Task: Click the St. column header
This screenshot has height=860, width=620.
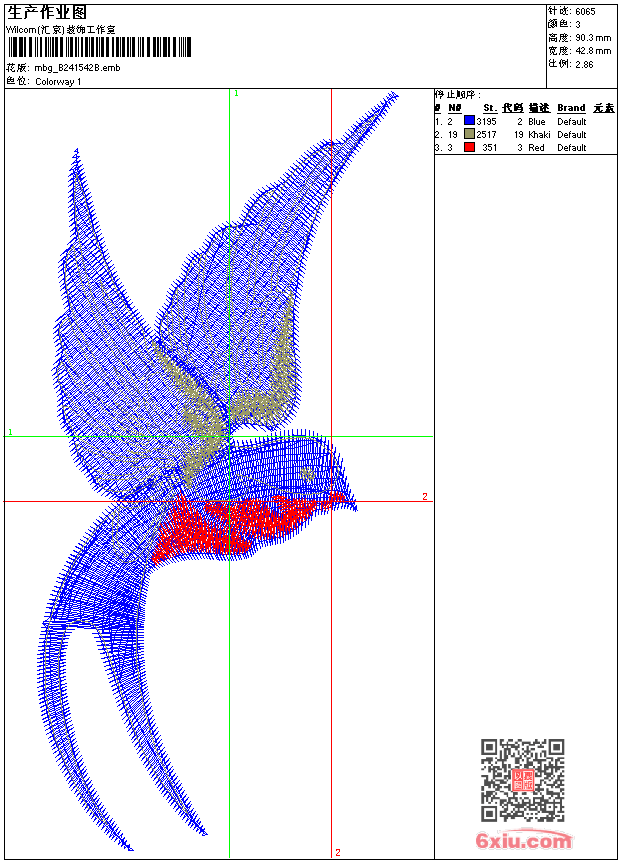Action: (x=490, y=108)
